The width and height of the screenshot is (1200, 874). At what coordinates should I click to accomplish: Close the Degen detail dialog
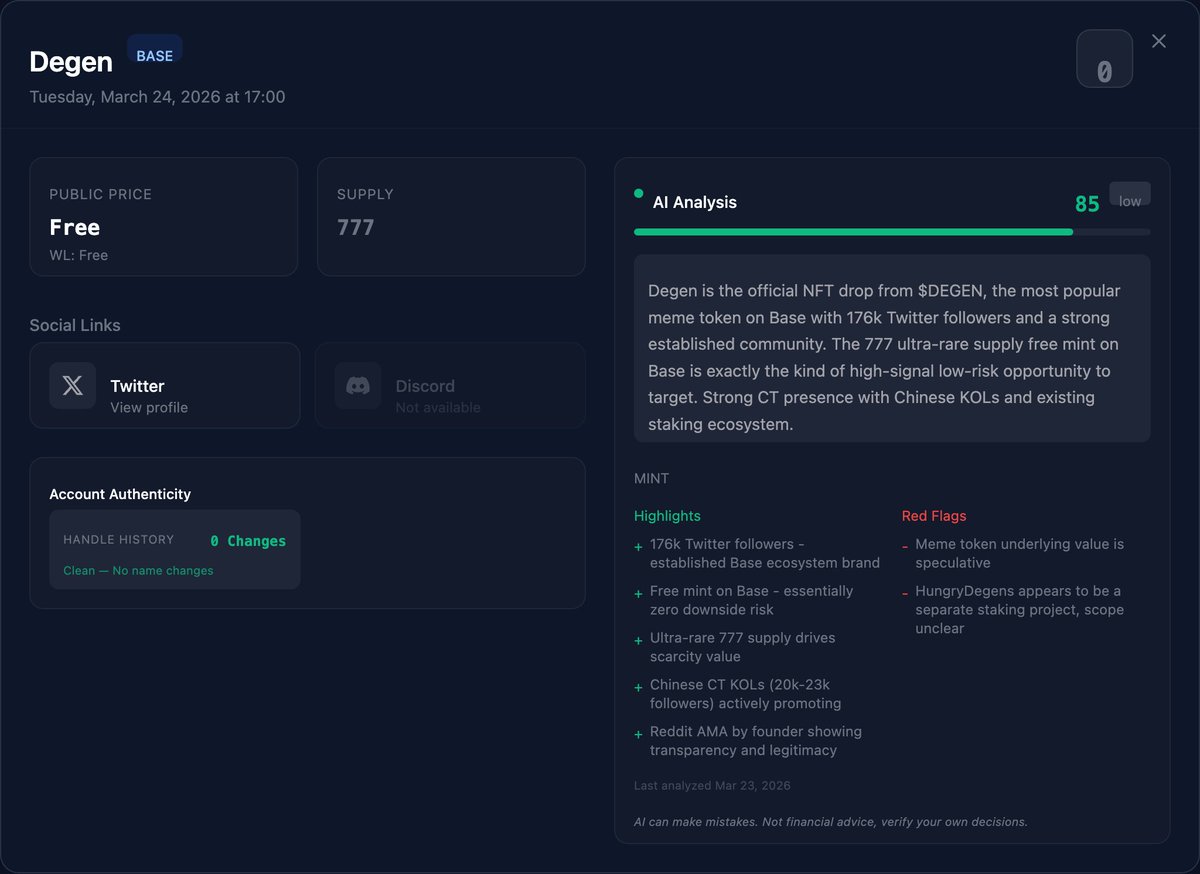[x=1159, y=41]
